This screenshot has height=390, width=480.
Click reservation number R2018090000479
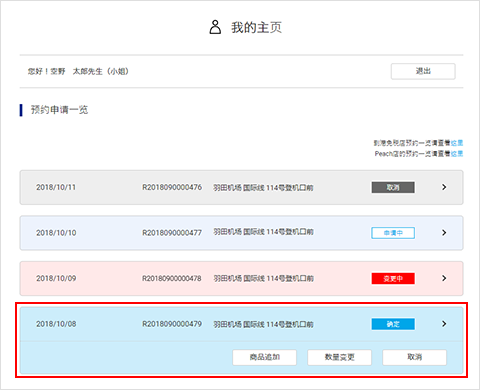pos(172,324)
